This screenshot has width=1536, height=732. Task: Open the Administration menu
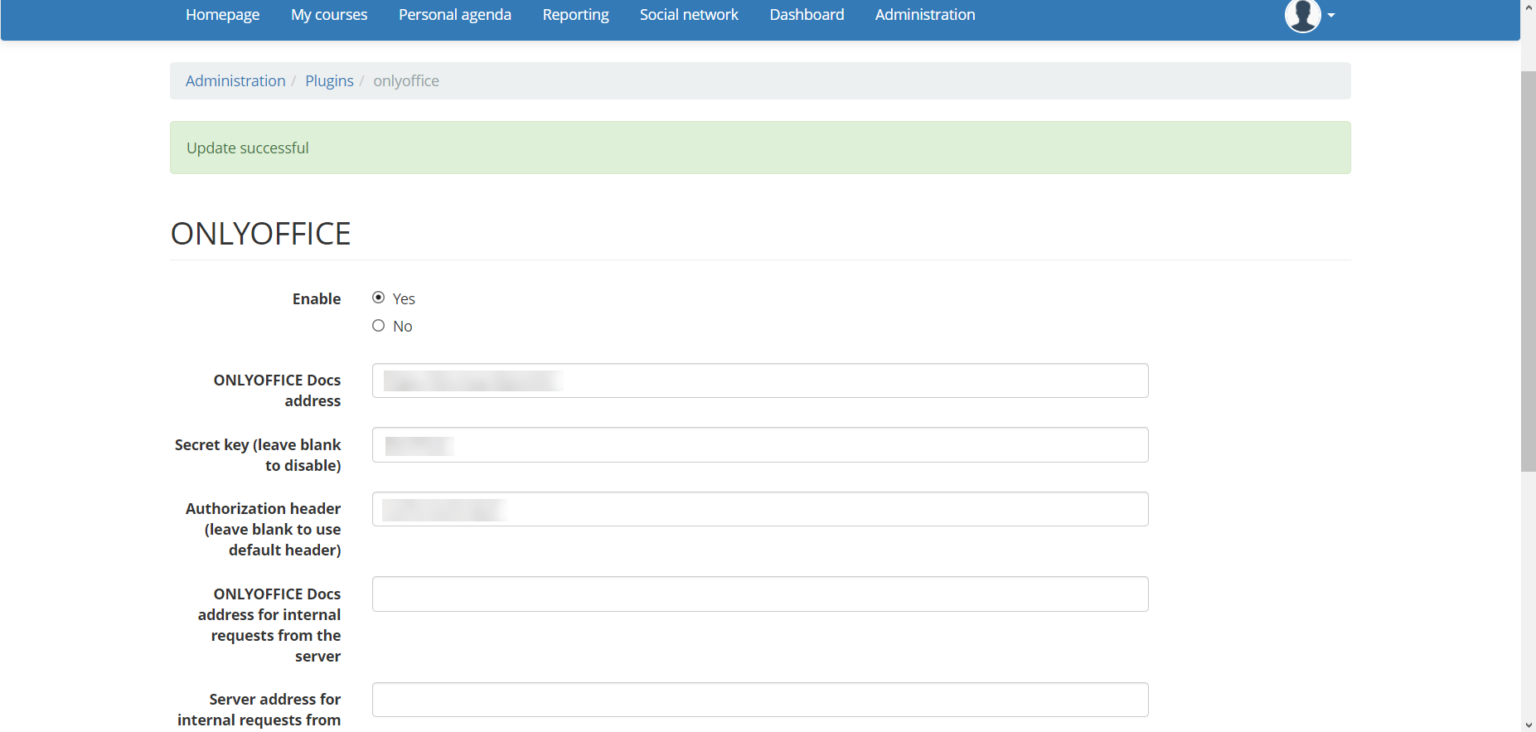click(x=924, y=14)
